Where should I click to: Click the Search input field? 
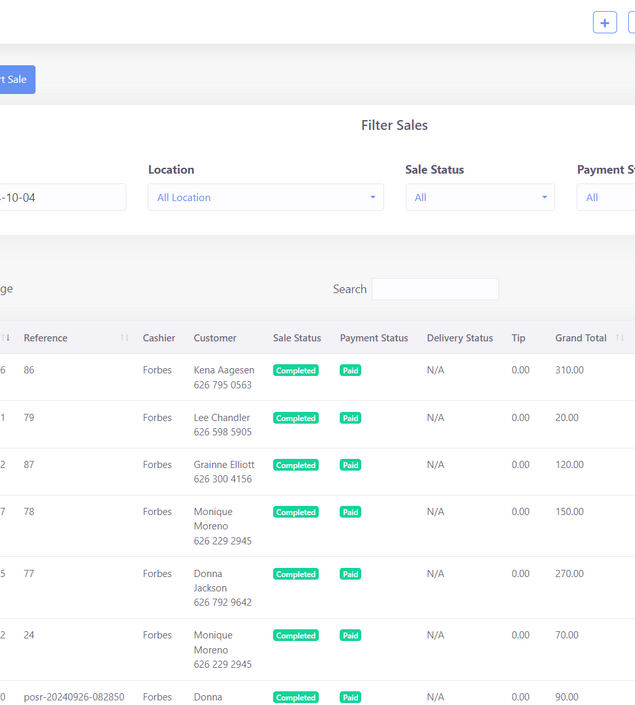pyautogui.click(x=435, y=289)
